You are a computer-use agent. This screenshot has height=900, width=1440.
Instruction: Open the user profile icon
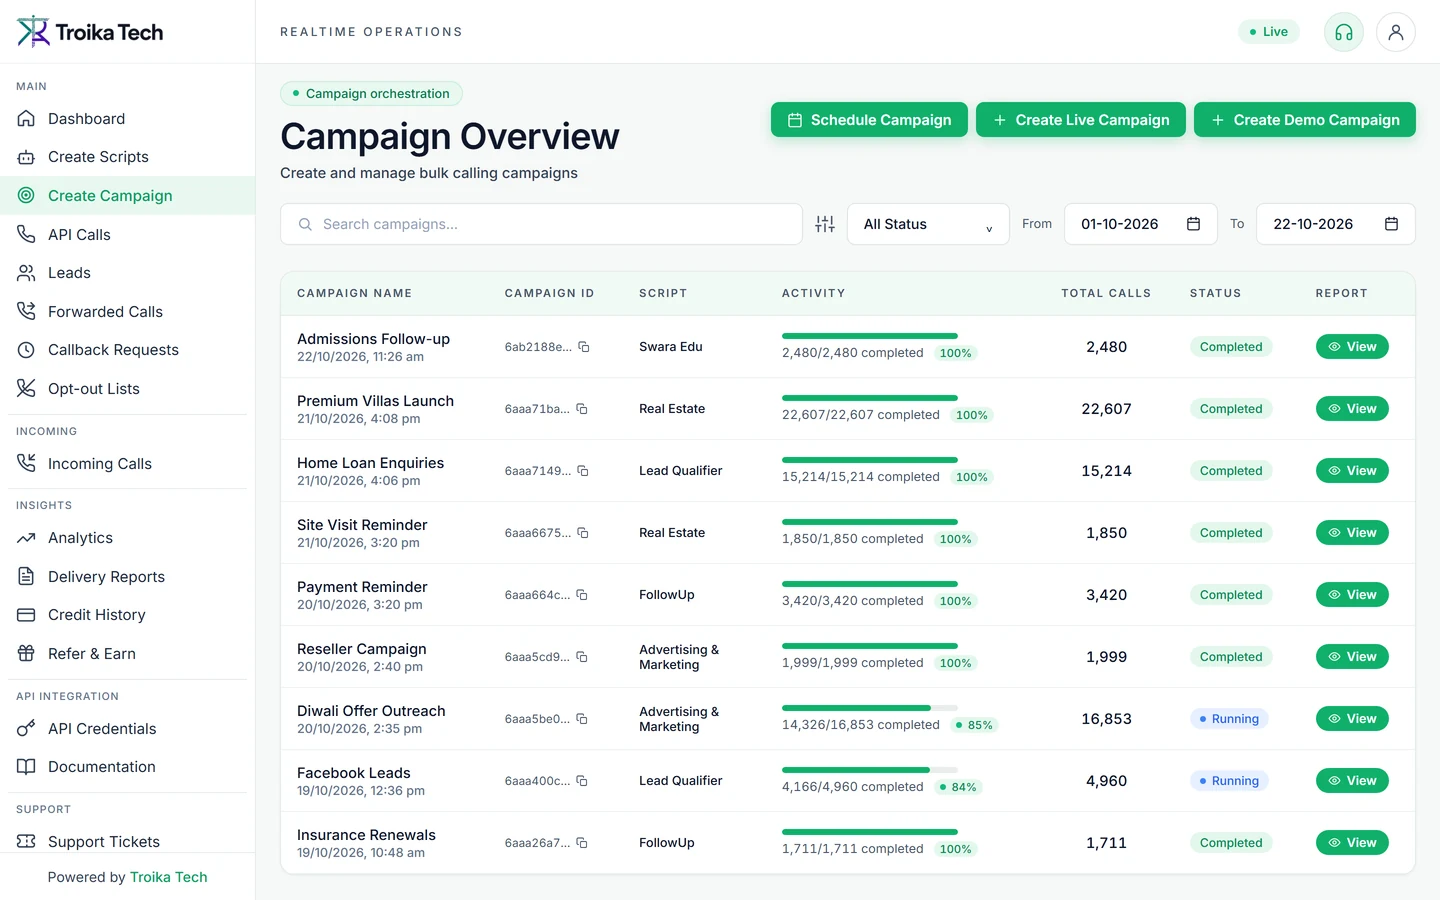coord(1396,32)
